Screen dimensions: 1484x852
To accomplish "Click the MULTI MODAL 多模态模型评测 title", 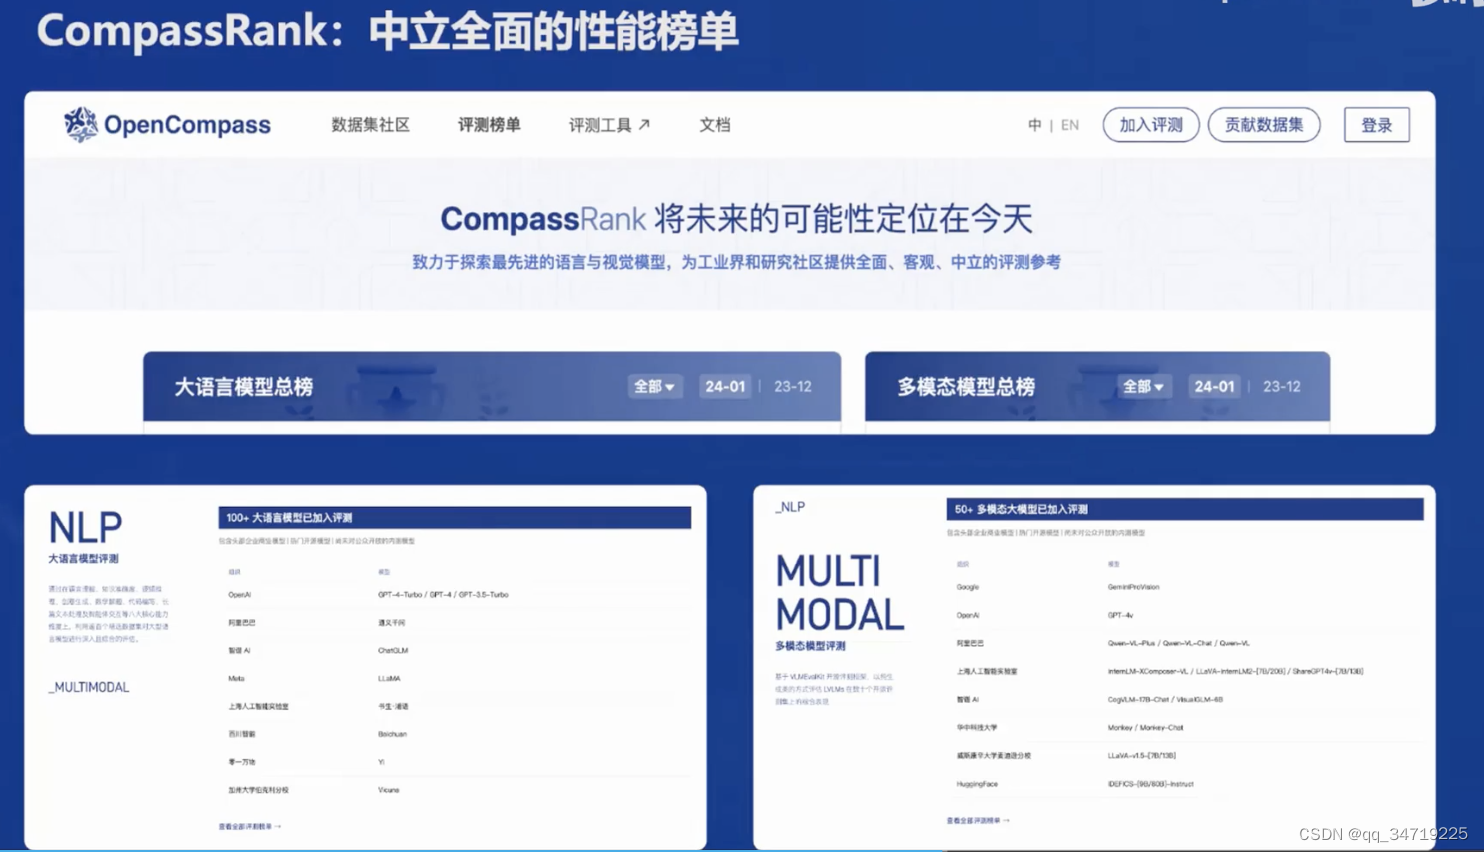I will tap(840, 603).
